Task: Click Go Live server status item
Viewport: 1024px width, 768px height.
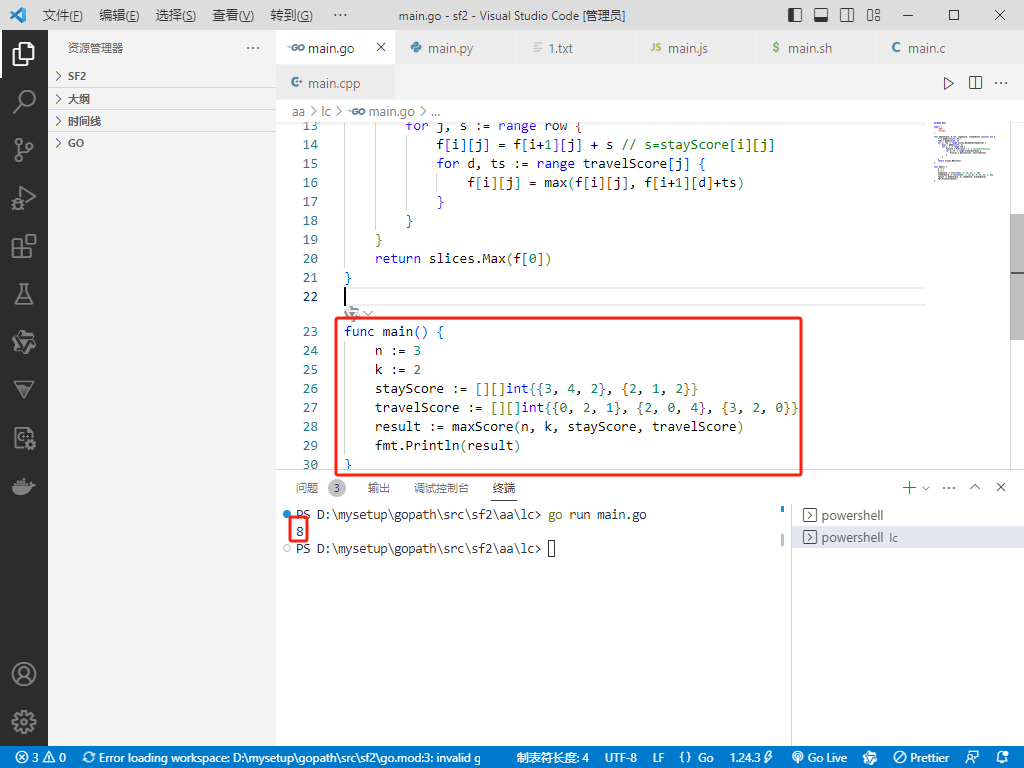Action: (x=819, y=758)
